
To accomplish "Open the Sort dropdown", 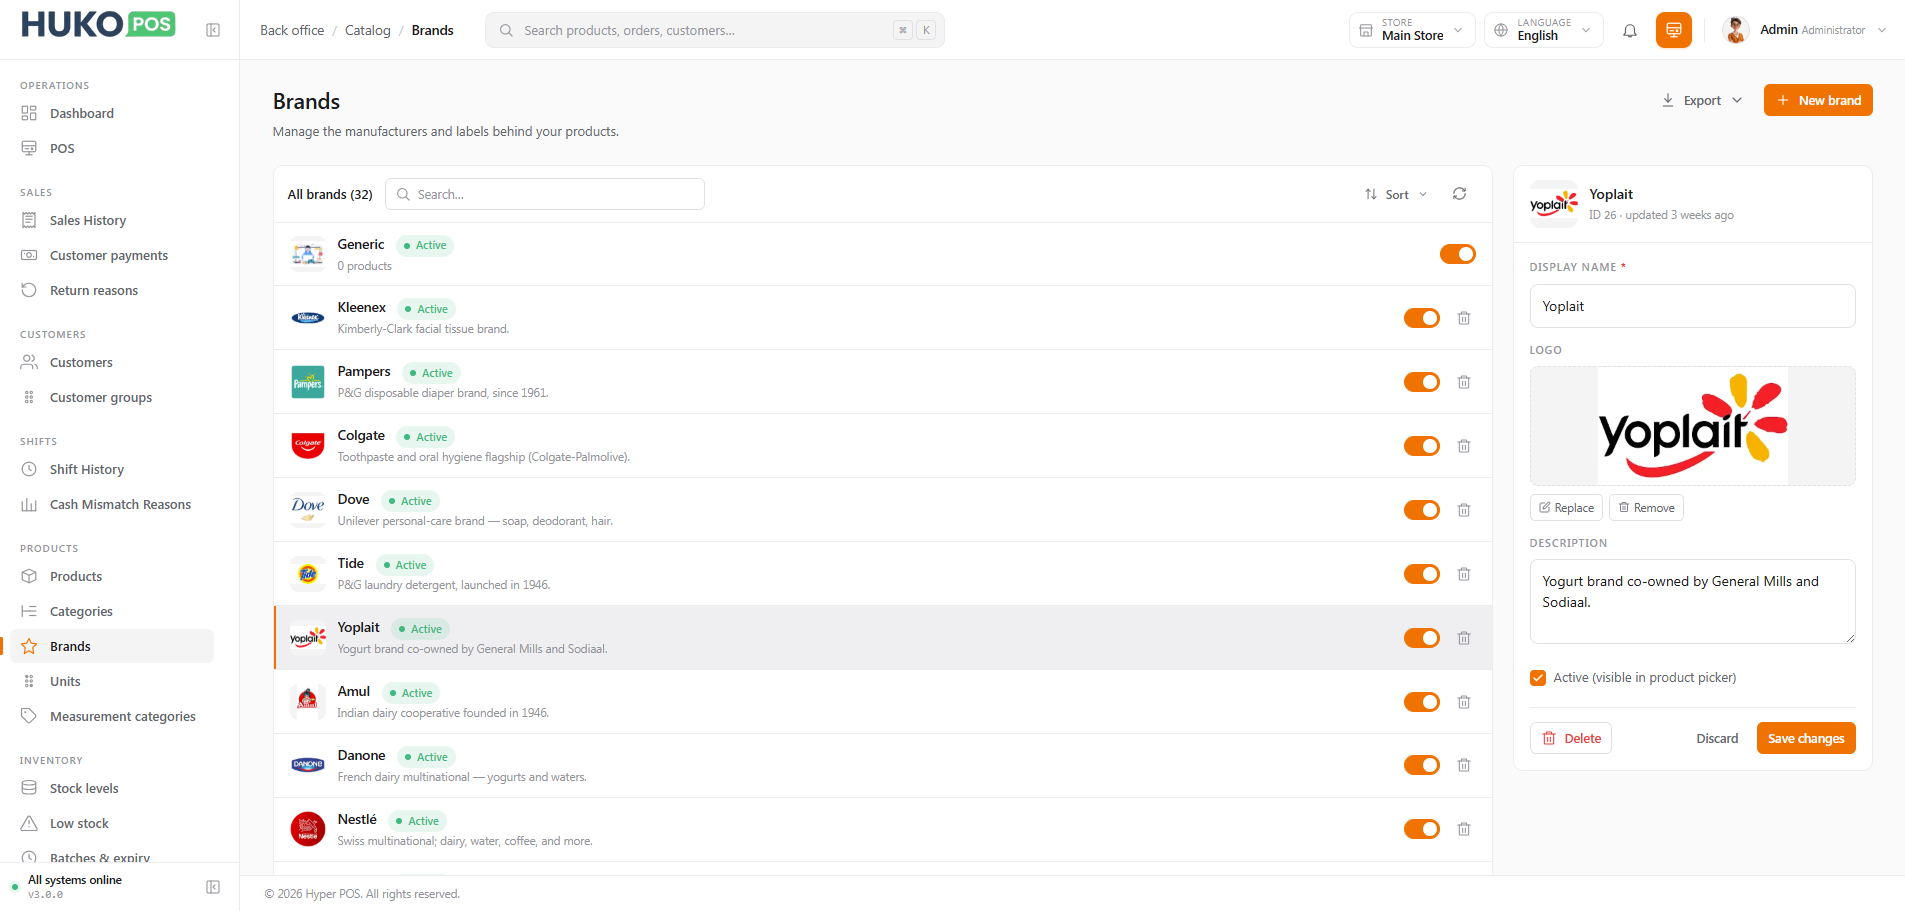I will tap(1396, 194).
